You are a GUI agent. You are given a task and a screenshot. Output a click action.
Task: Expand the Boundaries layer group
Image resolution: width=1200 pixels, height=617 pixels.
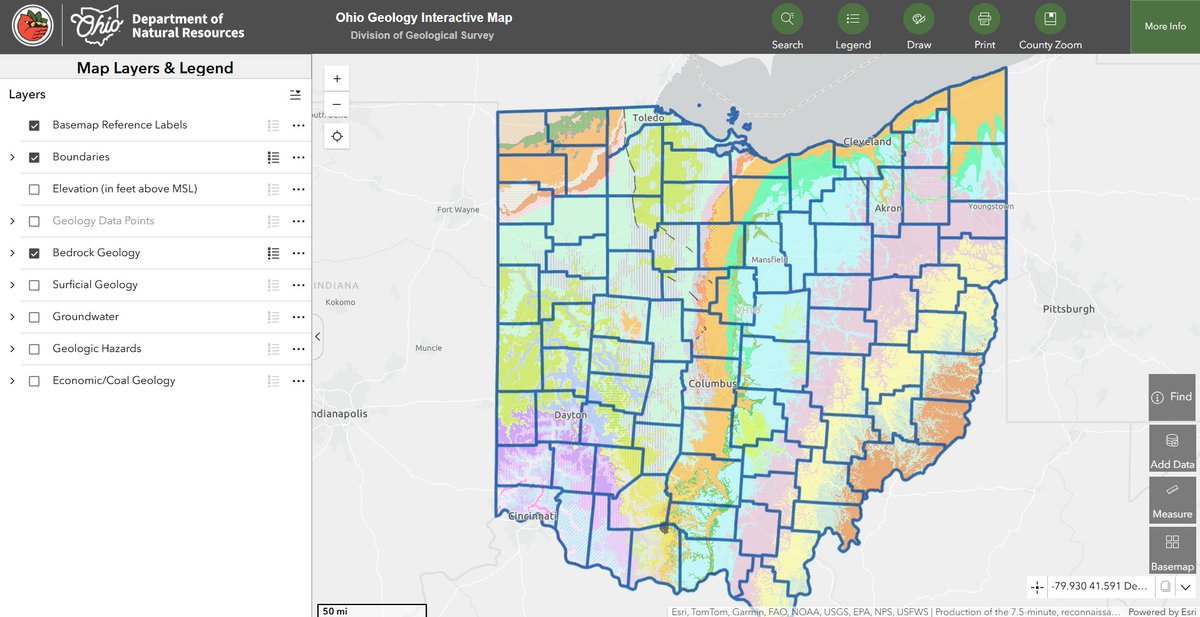point(12,157)
